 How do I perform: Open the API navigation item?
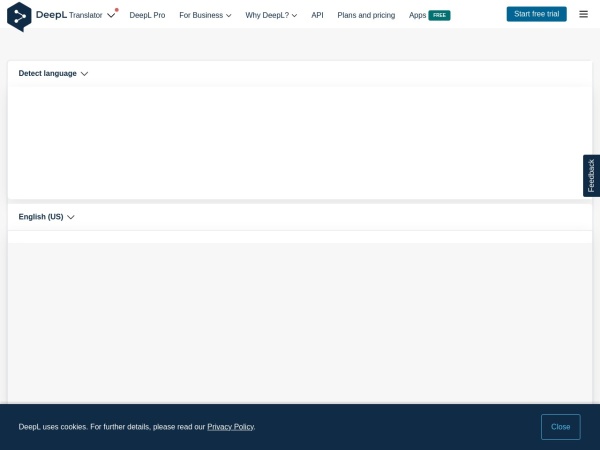pos(317,16)
